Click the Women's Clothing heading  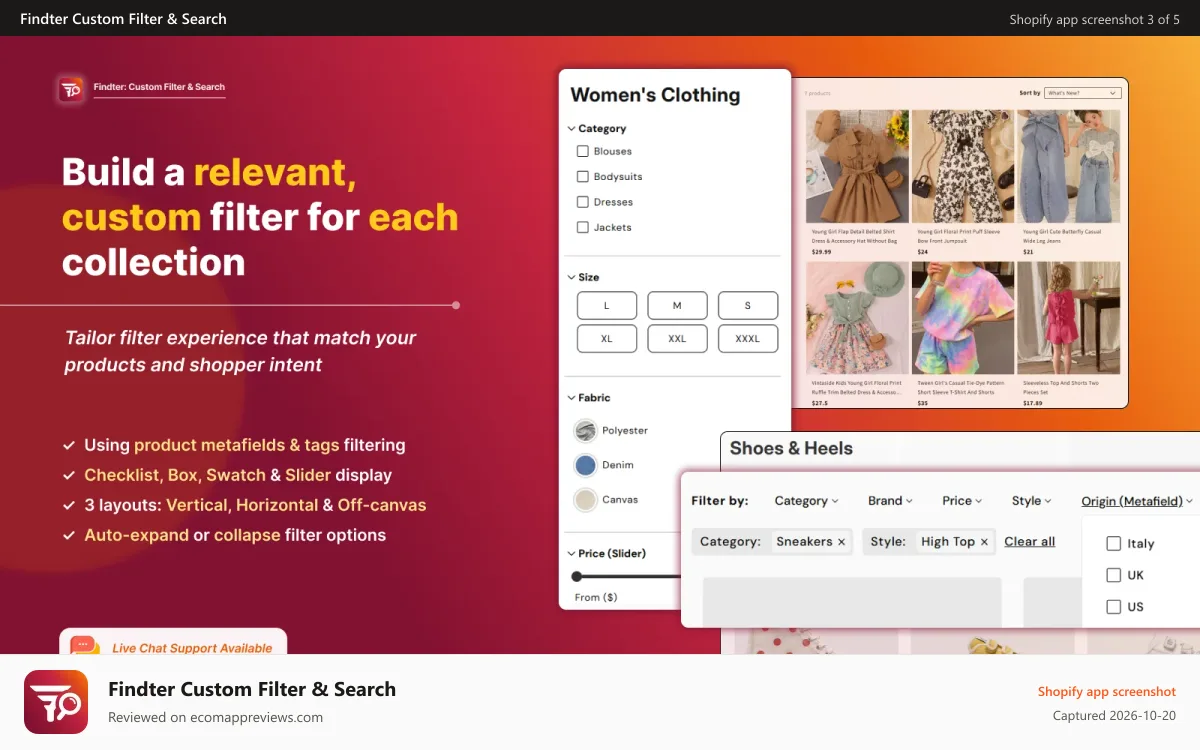(x=655, y=95)
